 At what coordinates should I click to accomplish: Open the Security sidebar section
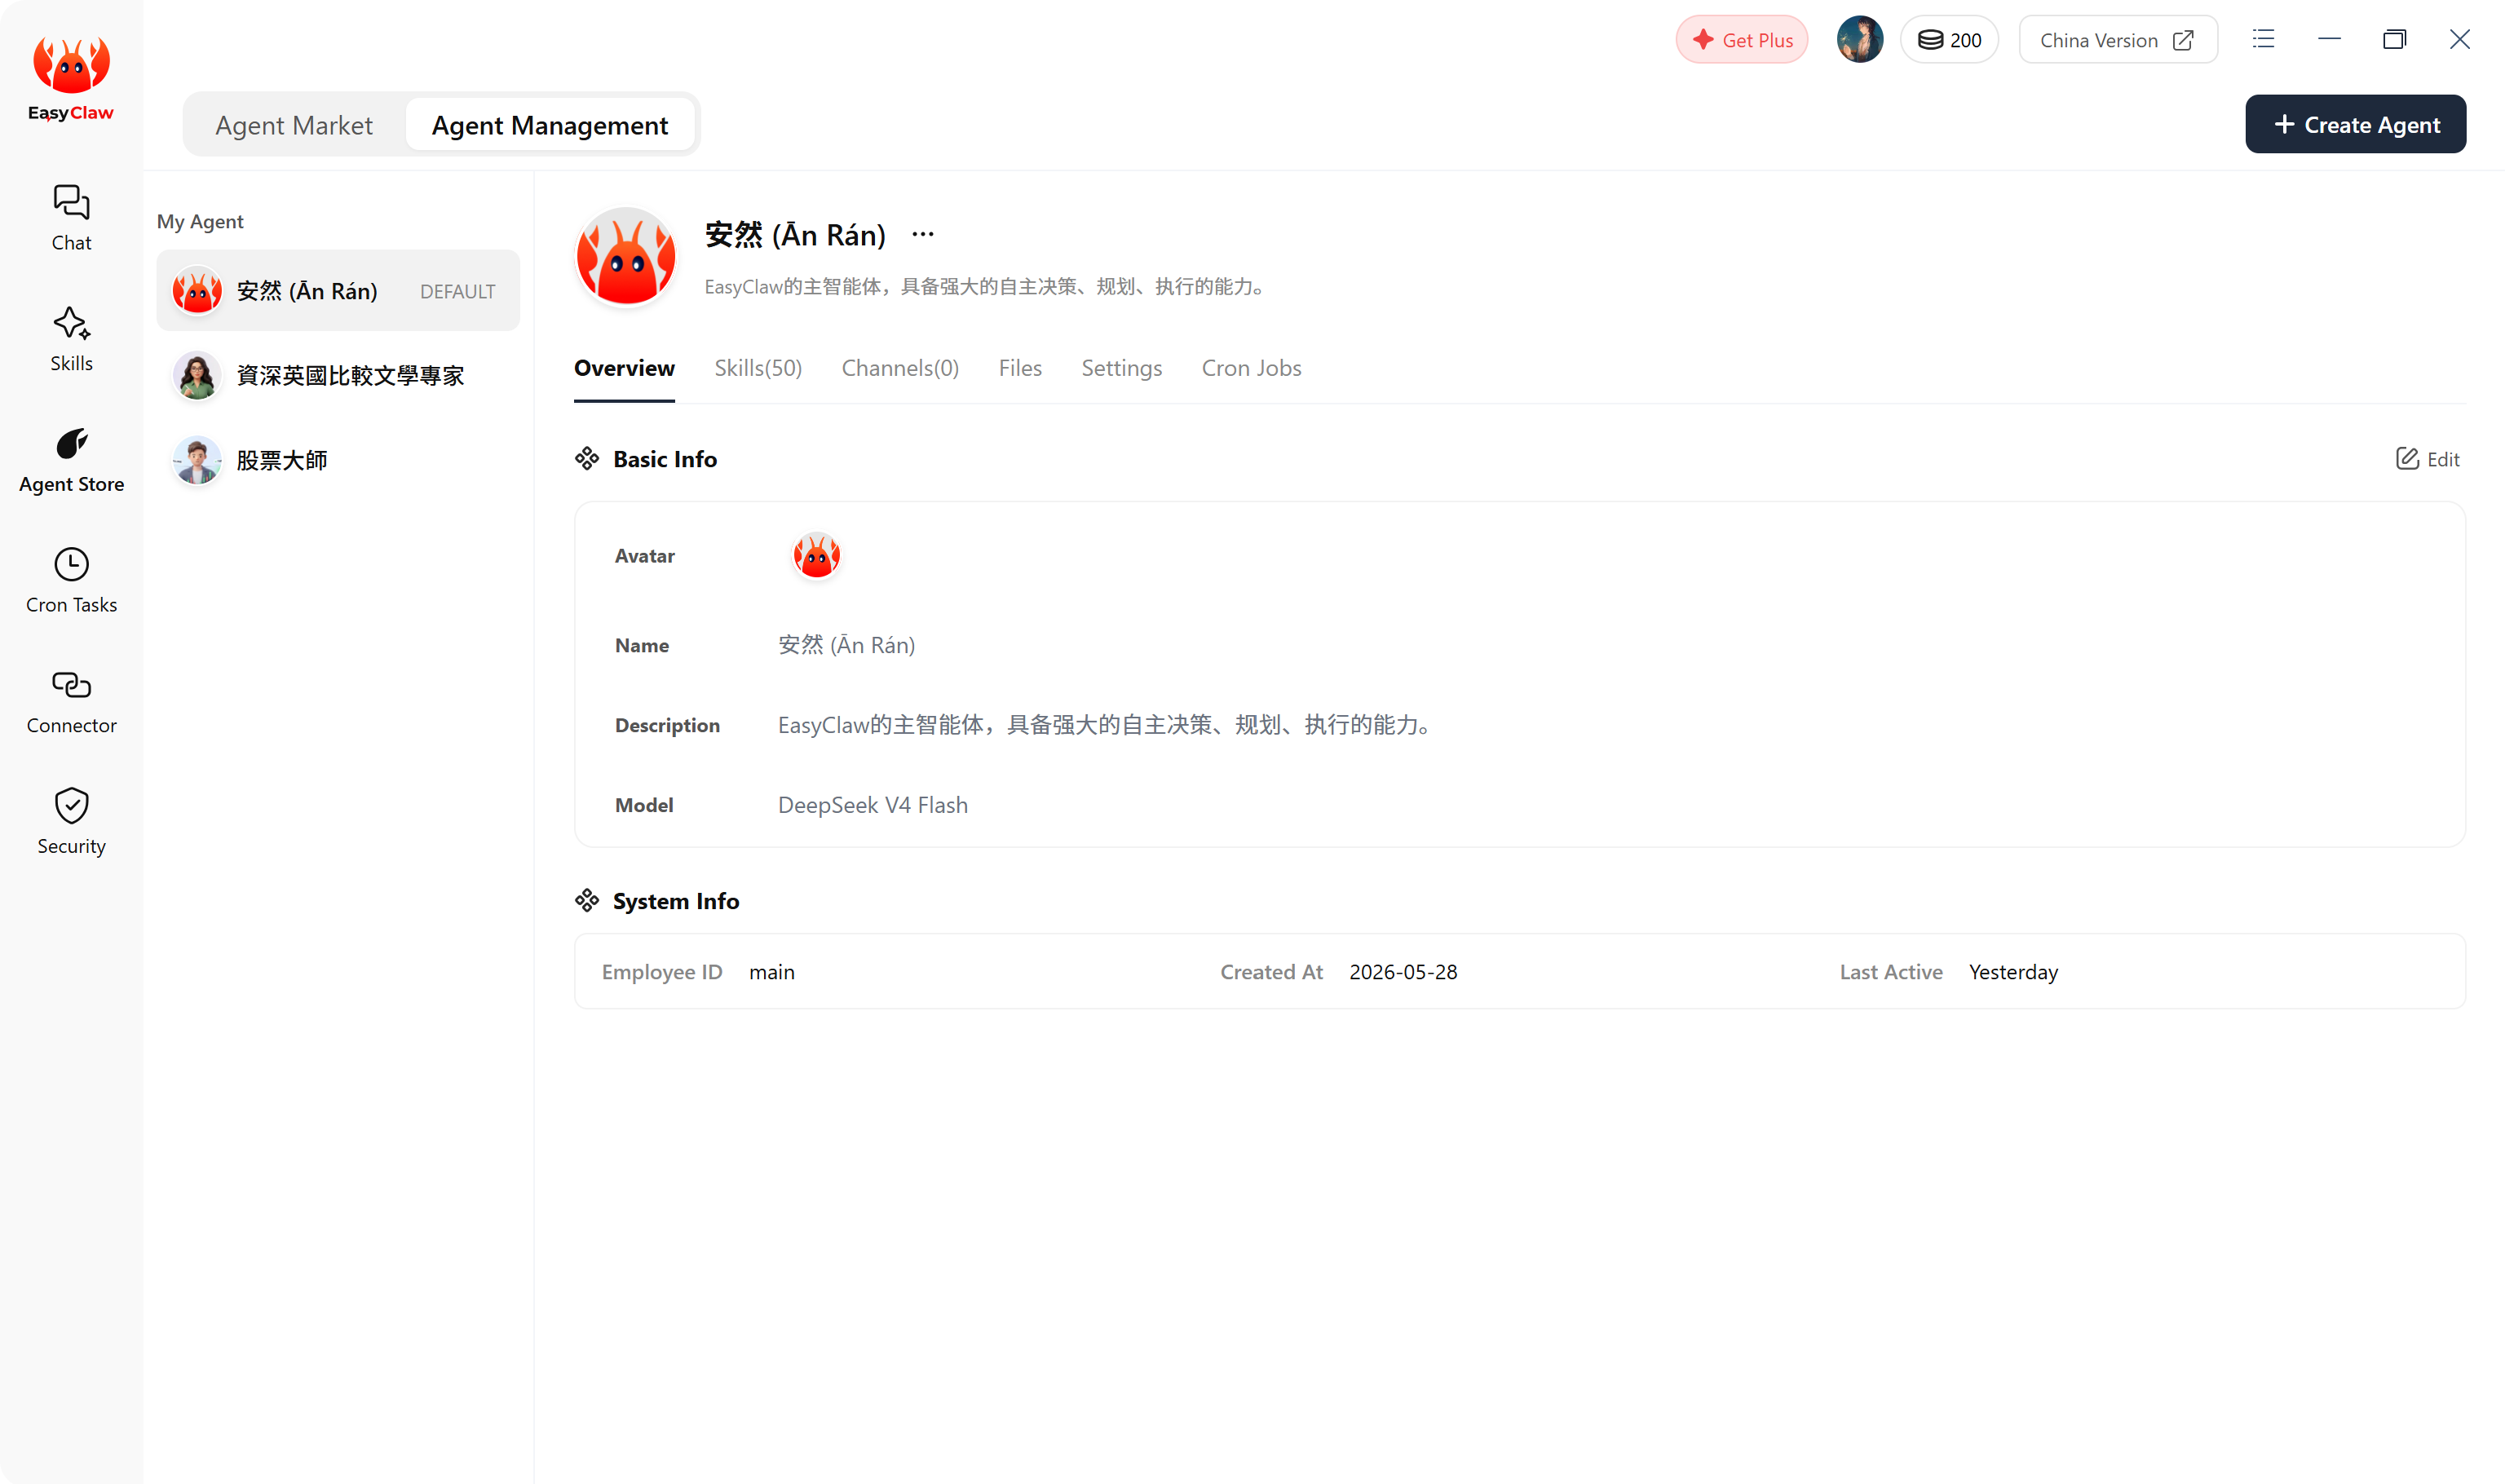tap(71, 821)
